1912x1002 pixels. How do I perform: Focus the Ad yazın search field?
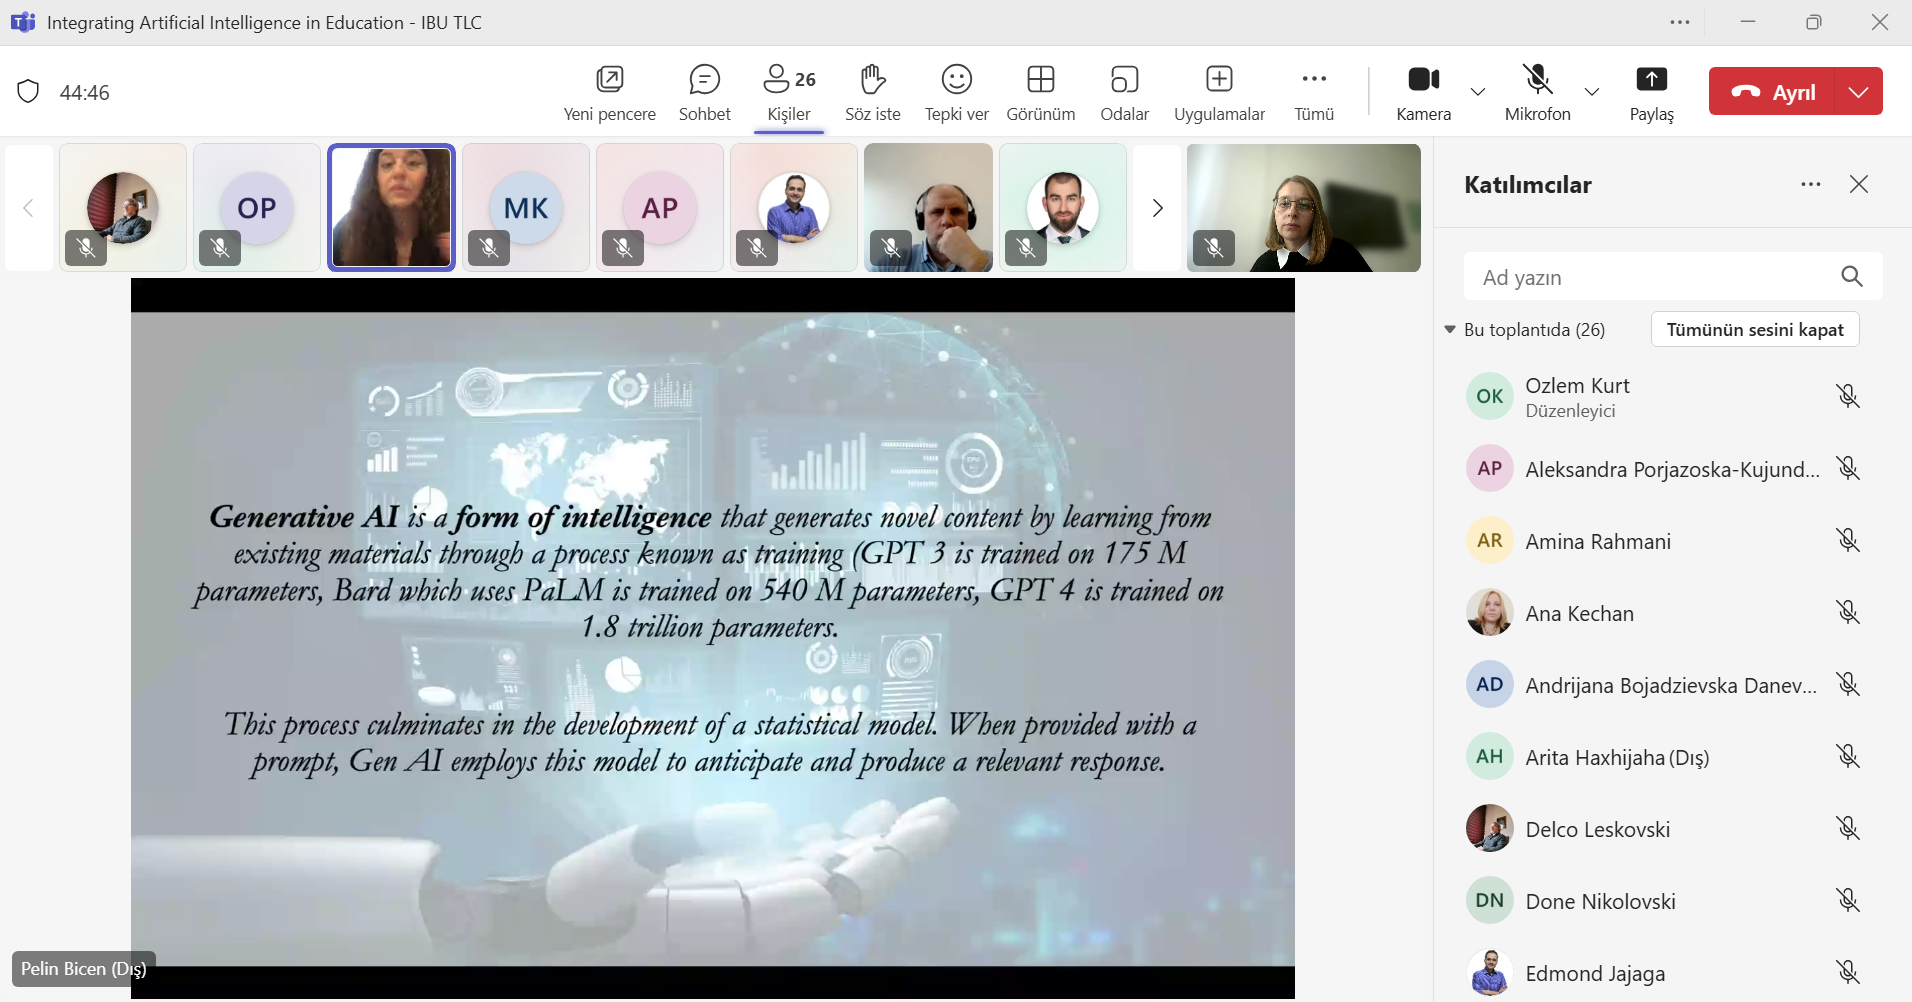[x=1673, y=277]
